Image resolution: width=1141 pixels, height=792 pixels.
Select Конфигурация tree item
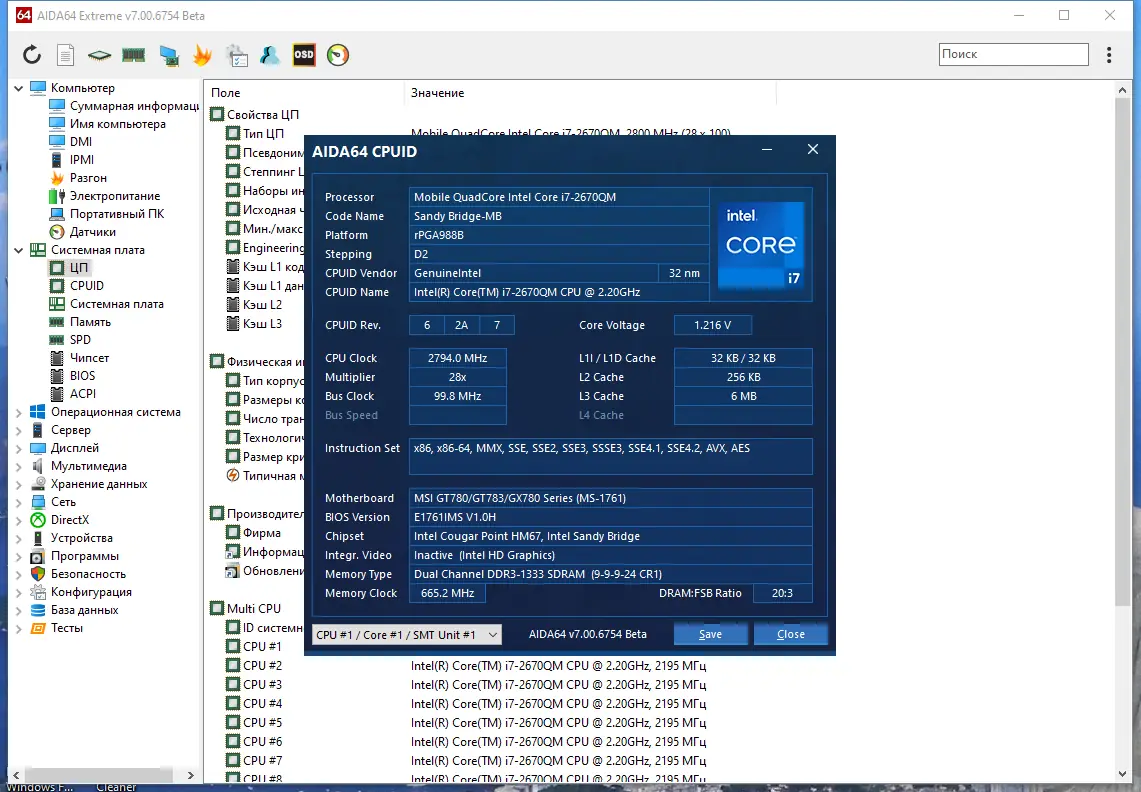coord(82,593)
